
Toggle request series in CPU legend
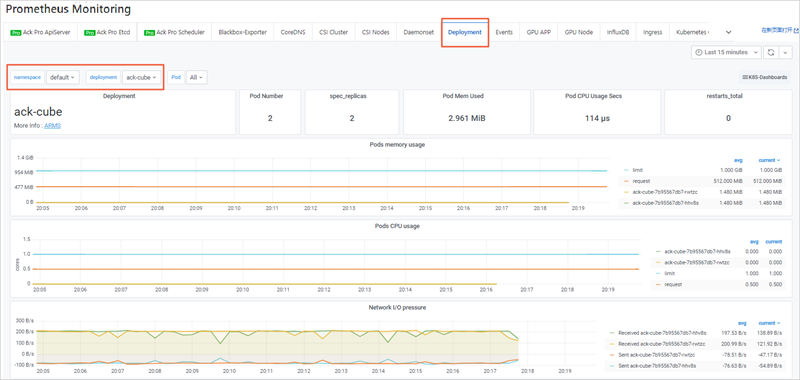[673, 284]
